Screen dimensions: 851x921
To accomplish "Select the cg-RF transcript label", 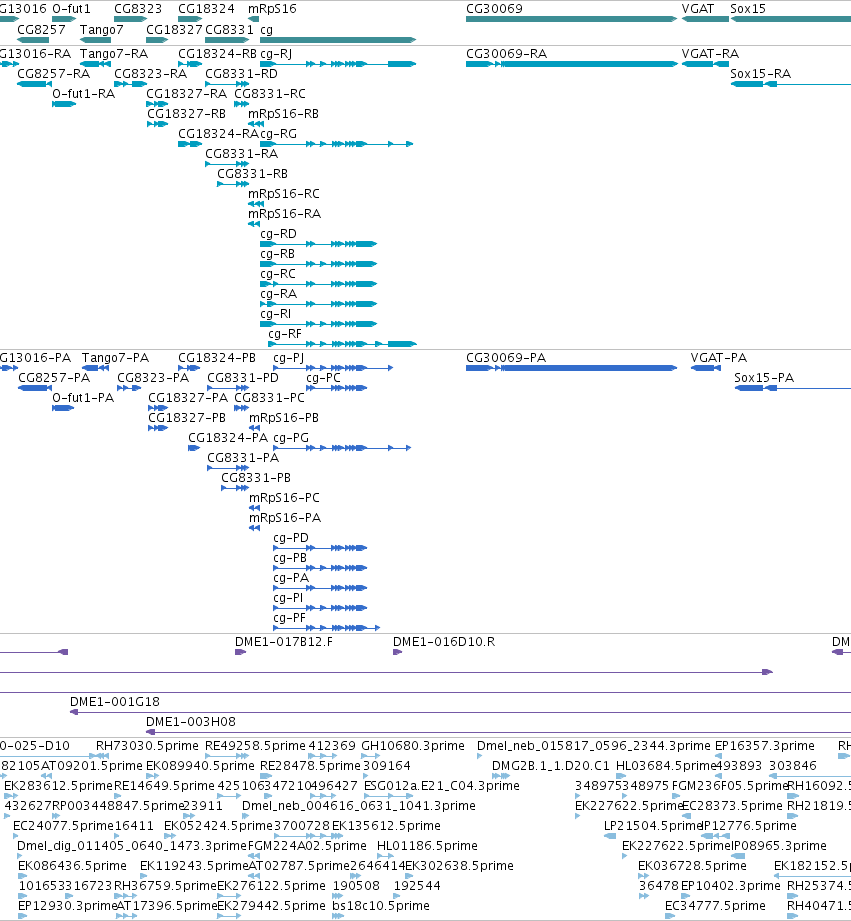I will click(x=285, y=334).
